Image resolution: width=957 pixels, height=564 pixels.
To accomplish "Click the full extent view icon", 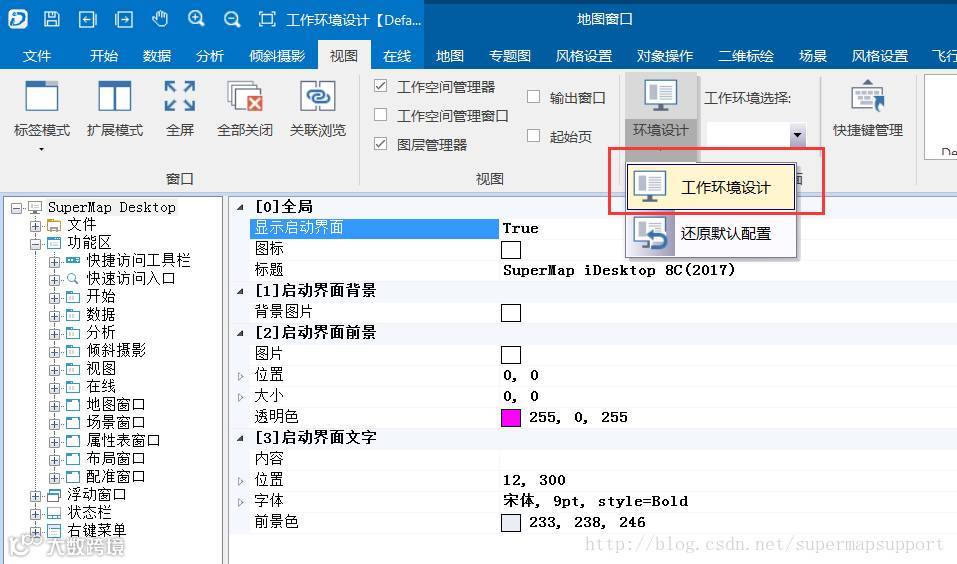I will pyautogui.click(x=267, y=19).
